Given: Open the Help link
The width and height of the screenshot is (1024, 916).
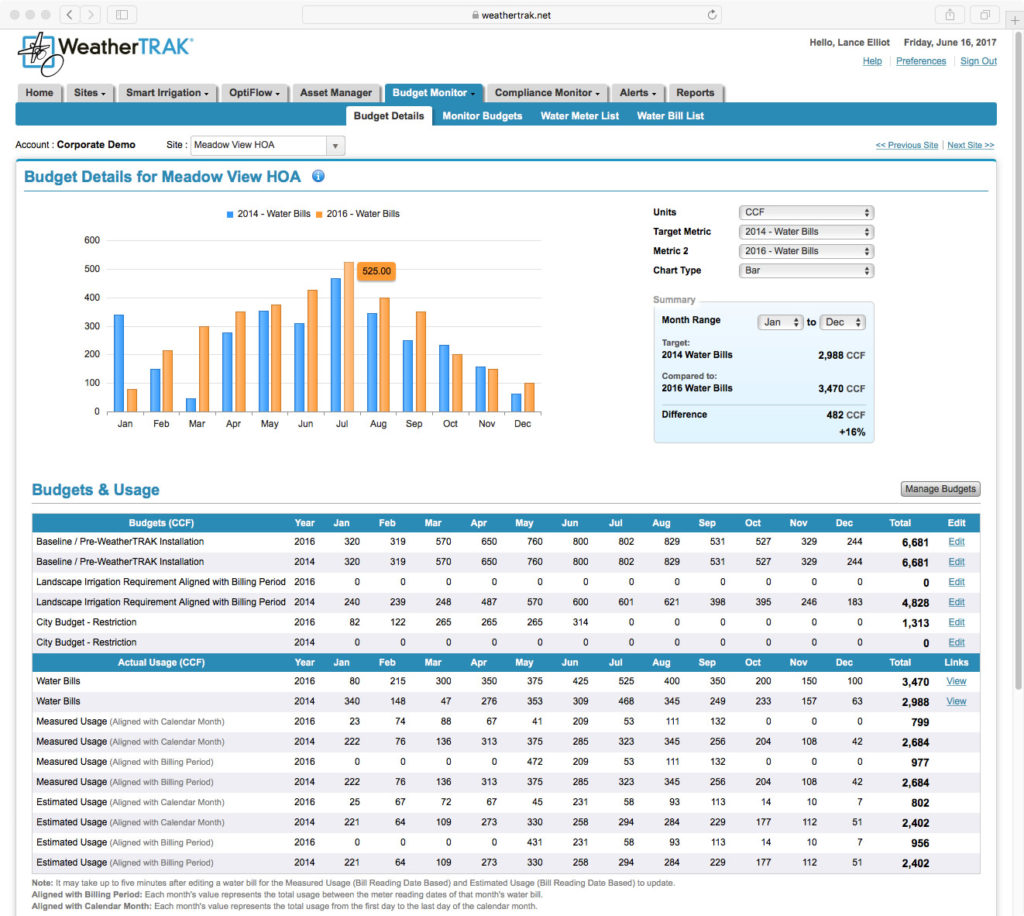Looking at the screenshot, I should [x=872, y=61].
